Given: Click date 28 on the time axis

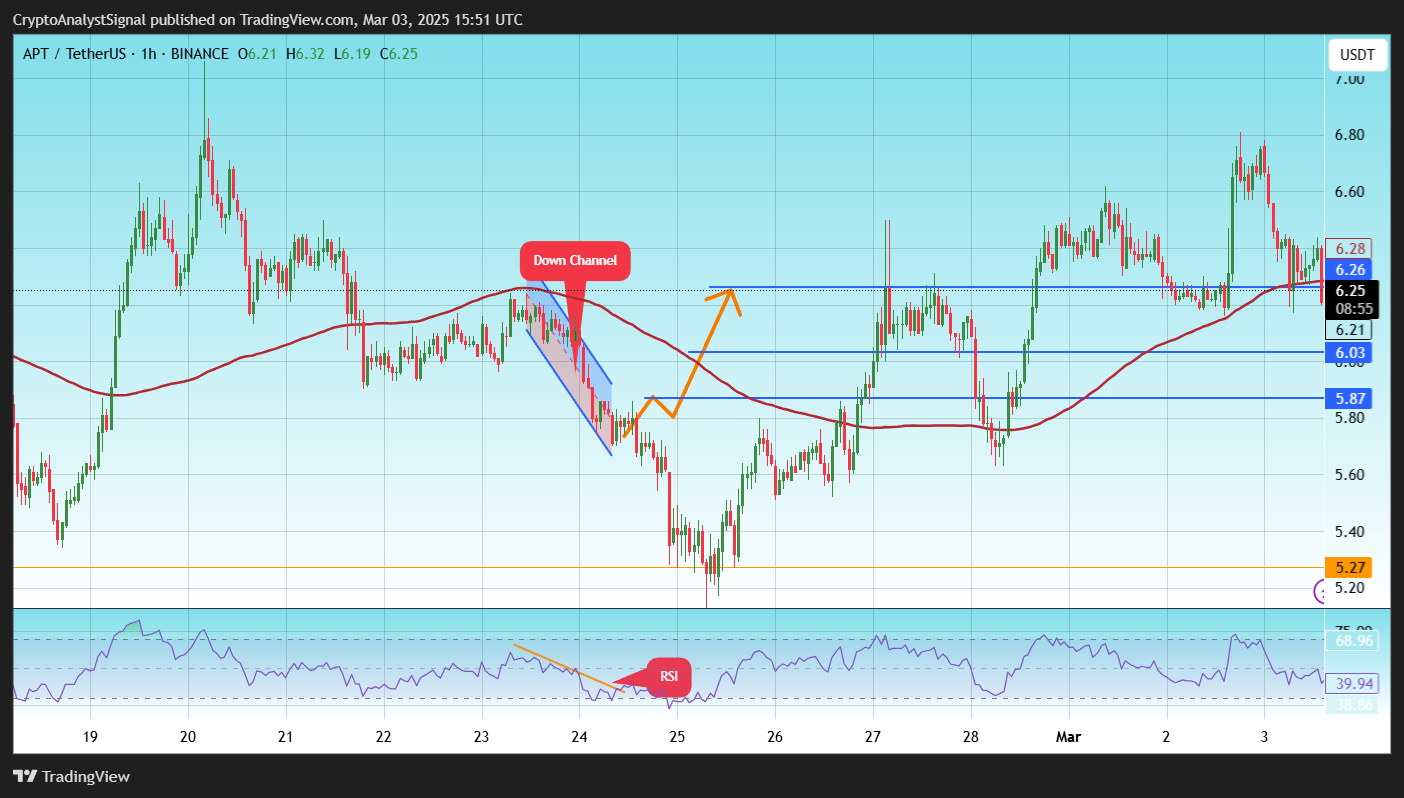Looking at the screenshot, I should pyautogui.click(x=970, y=737).
